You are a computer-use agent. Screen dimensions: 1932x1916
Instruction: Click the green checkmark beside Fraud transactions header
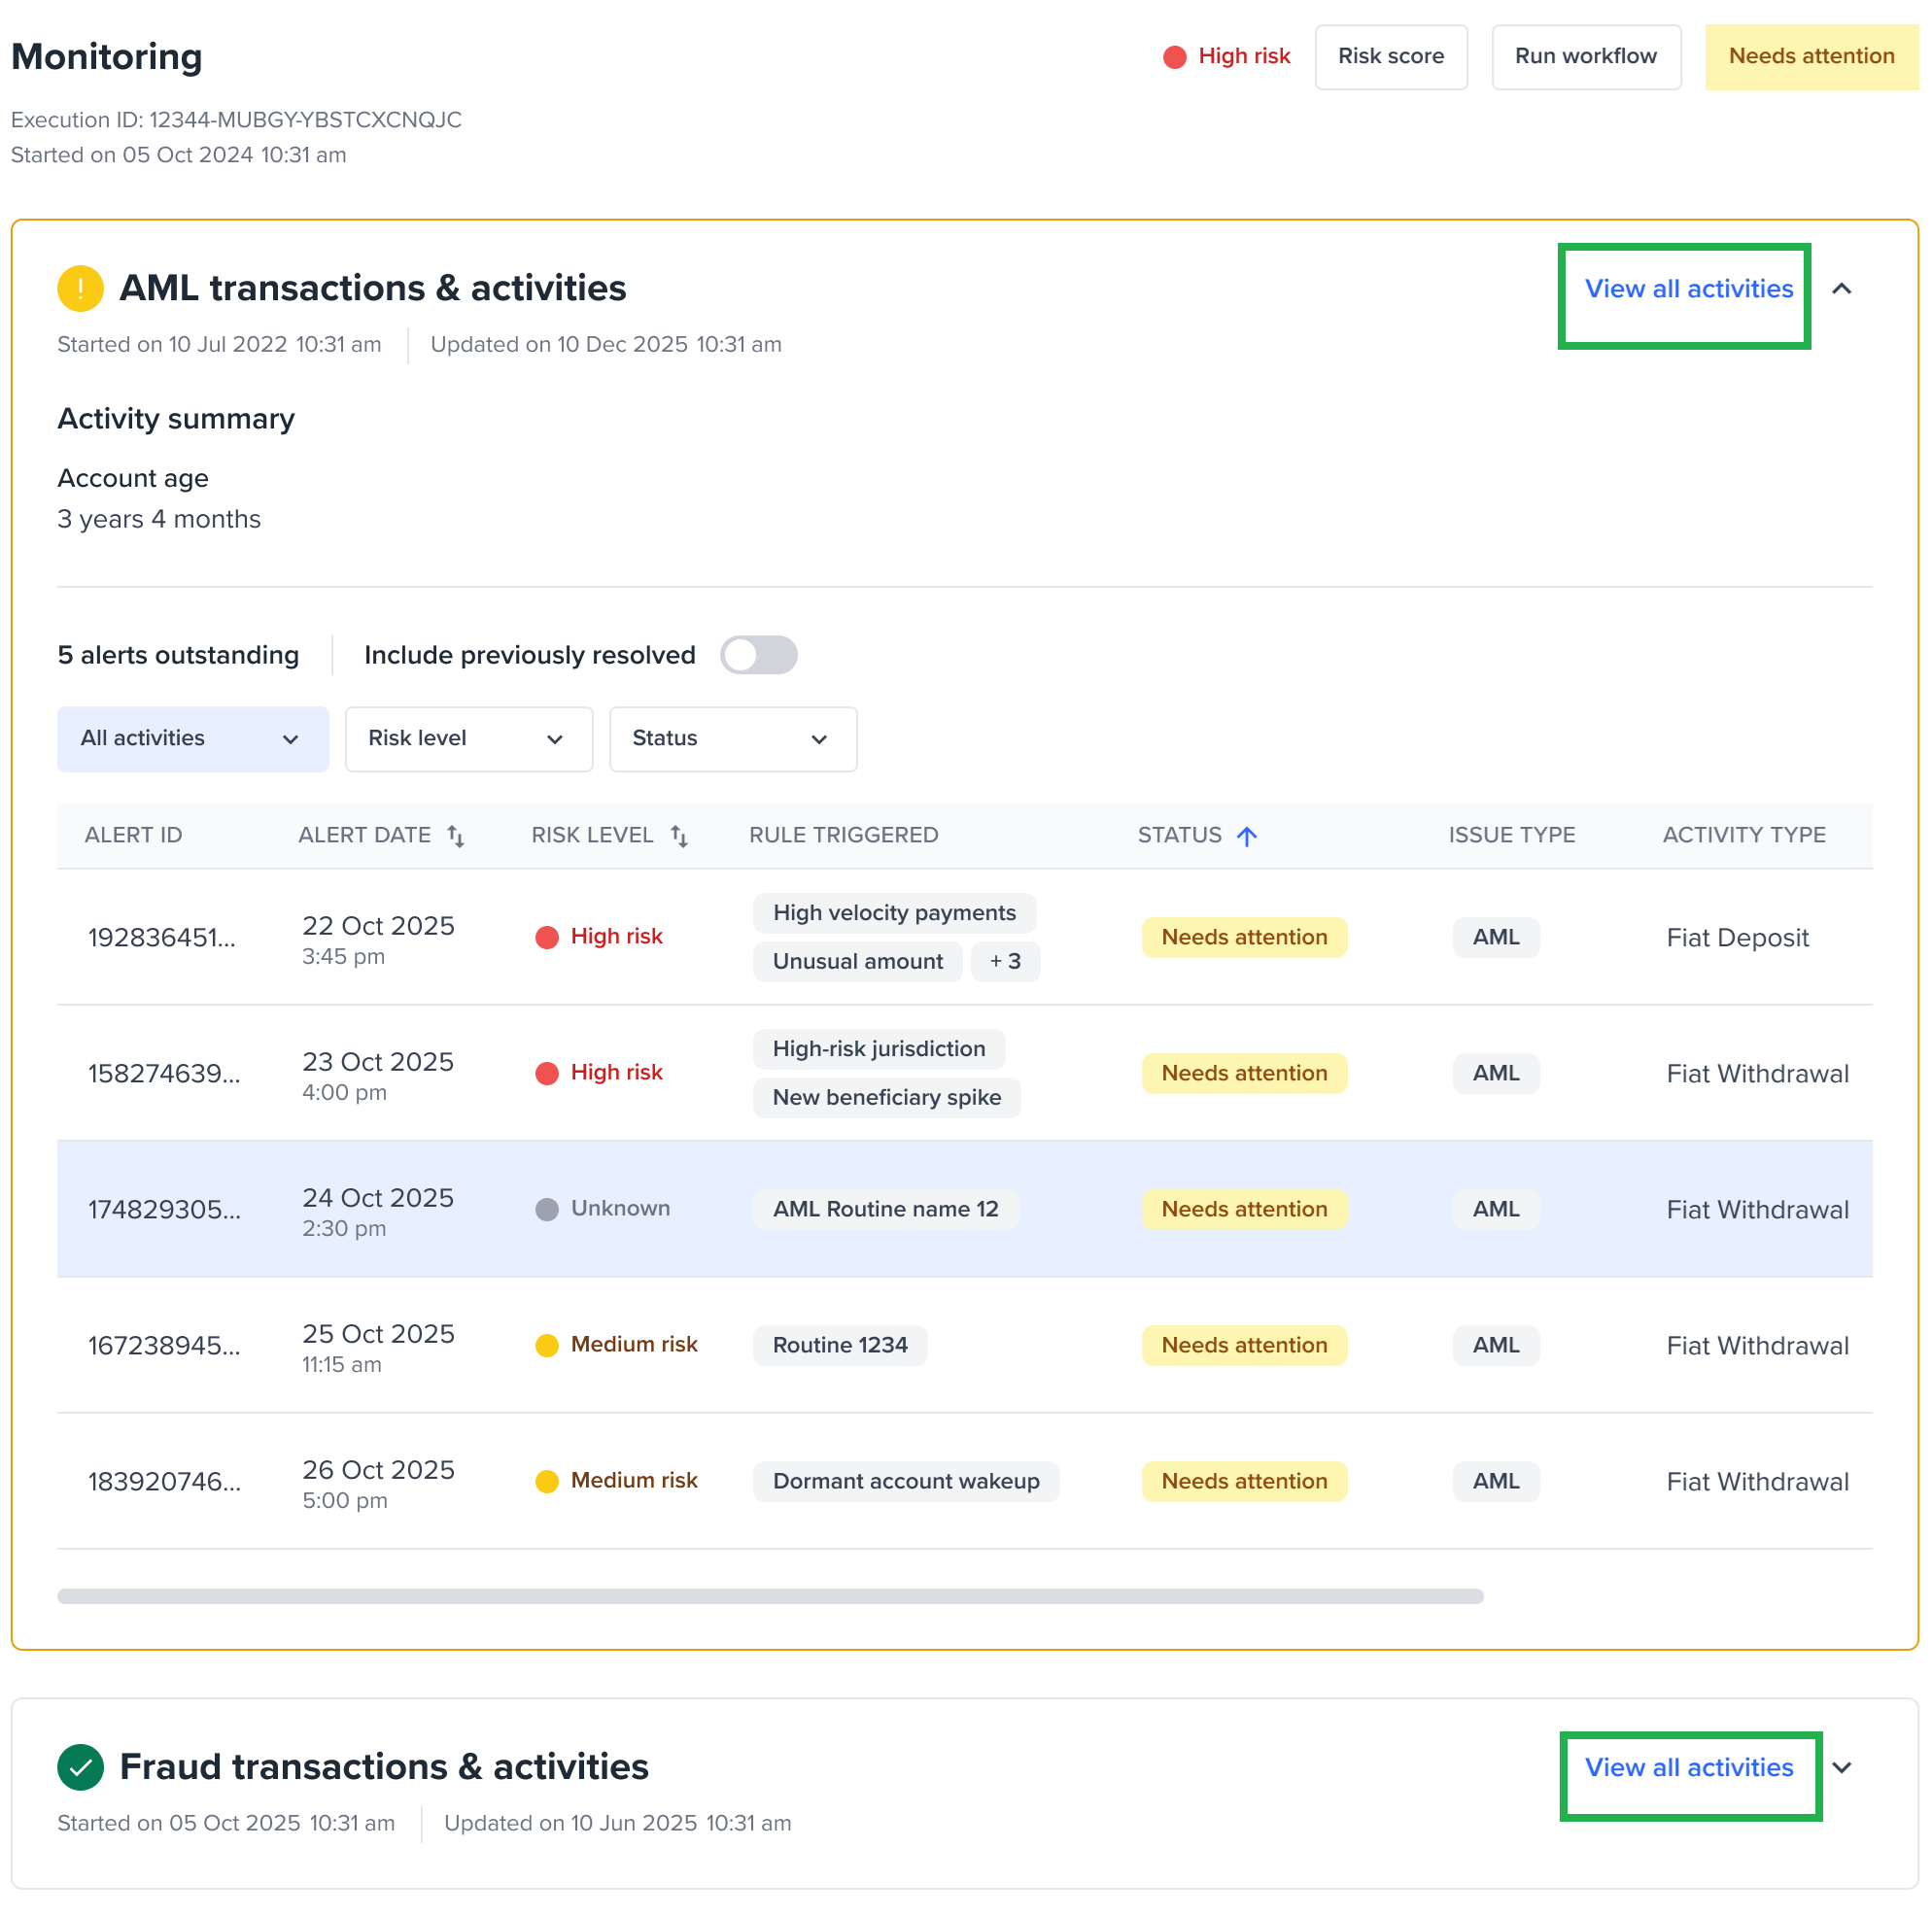coord(80,1766)
